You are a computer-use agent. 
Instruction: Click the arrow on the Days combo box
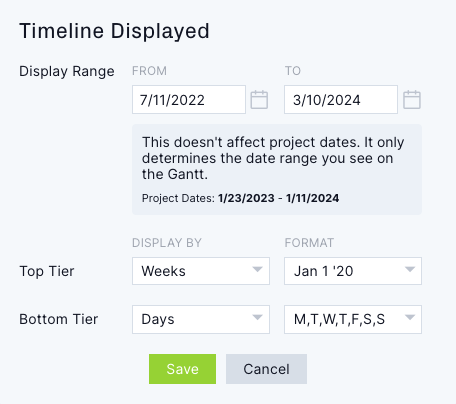click(257, 317)
